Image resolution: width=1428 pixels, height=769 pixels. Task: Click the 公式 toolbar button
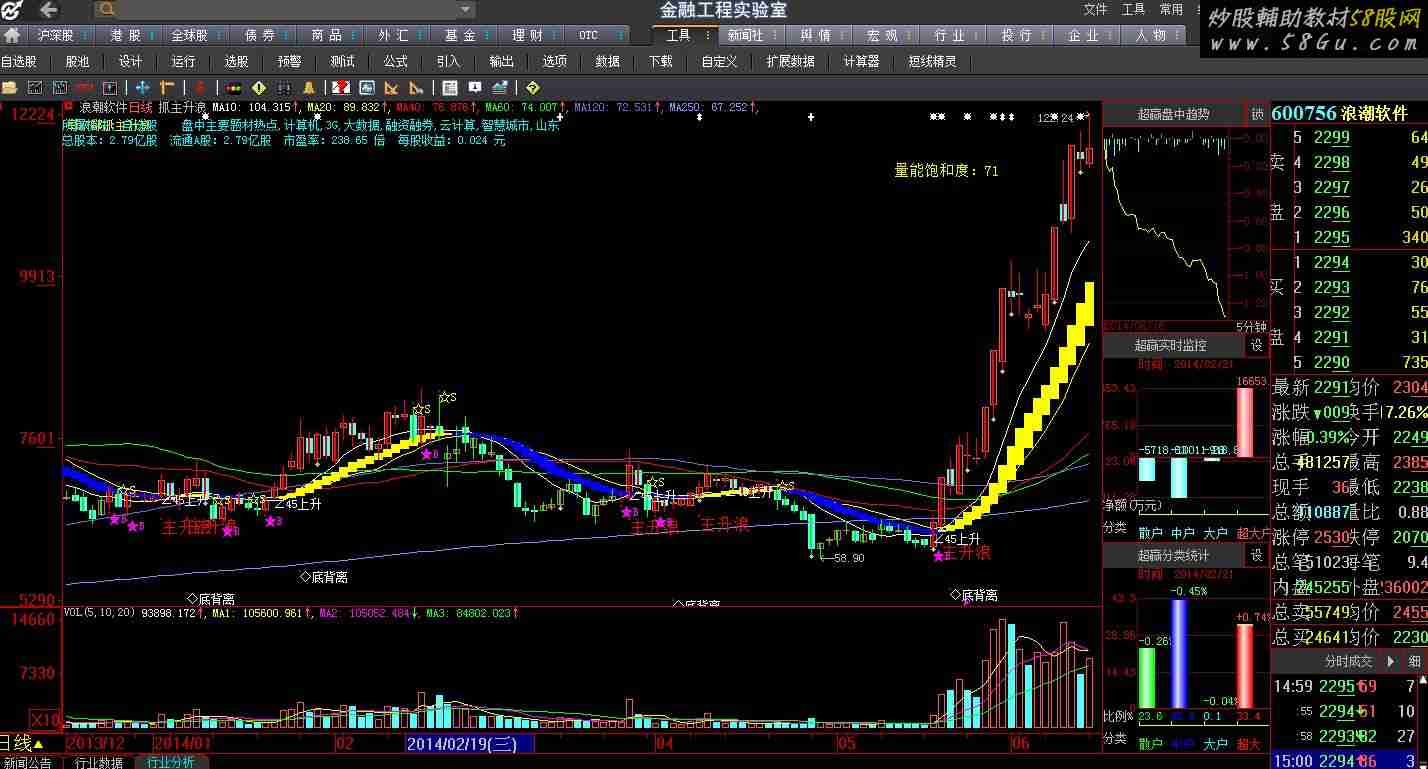395,61
